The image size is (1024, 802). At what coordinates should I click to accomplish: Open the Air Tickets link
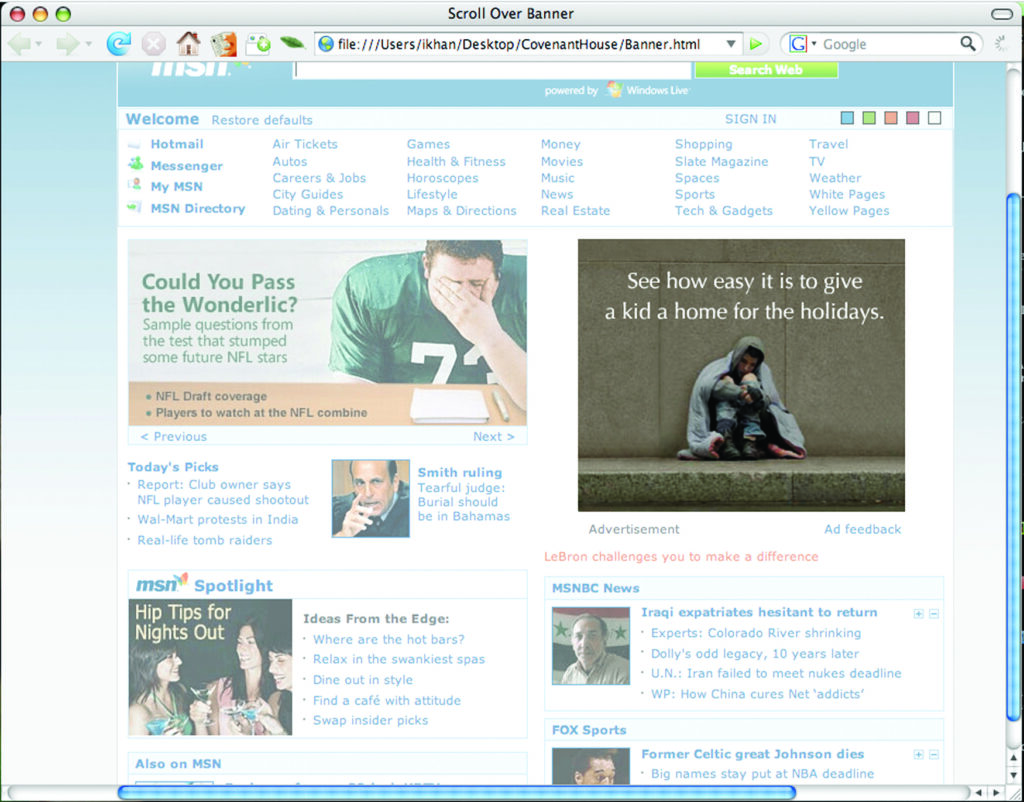point(305,144)
